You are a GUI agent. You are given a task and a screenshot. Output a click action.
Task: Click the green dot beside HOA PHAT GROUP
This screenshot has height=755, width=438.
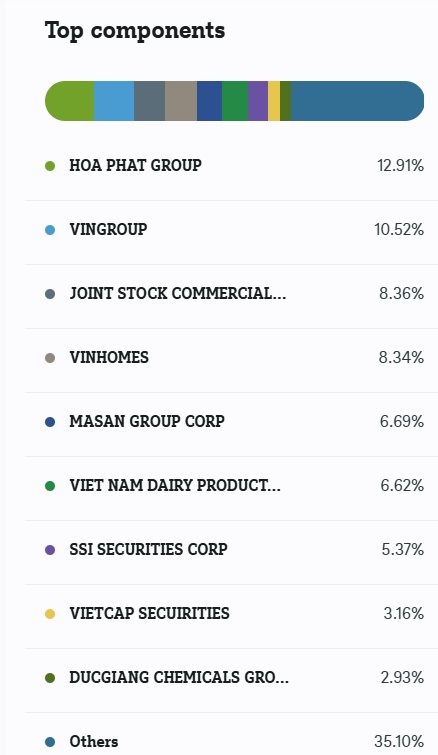pos(50,166)
